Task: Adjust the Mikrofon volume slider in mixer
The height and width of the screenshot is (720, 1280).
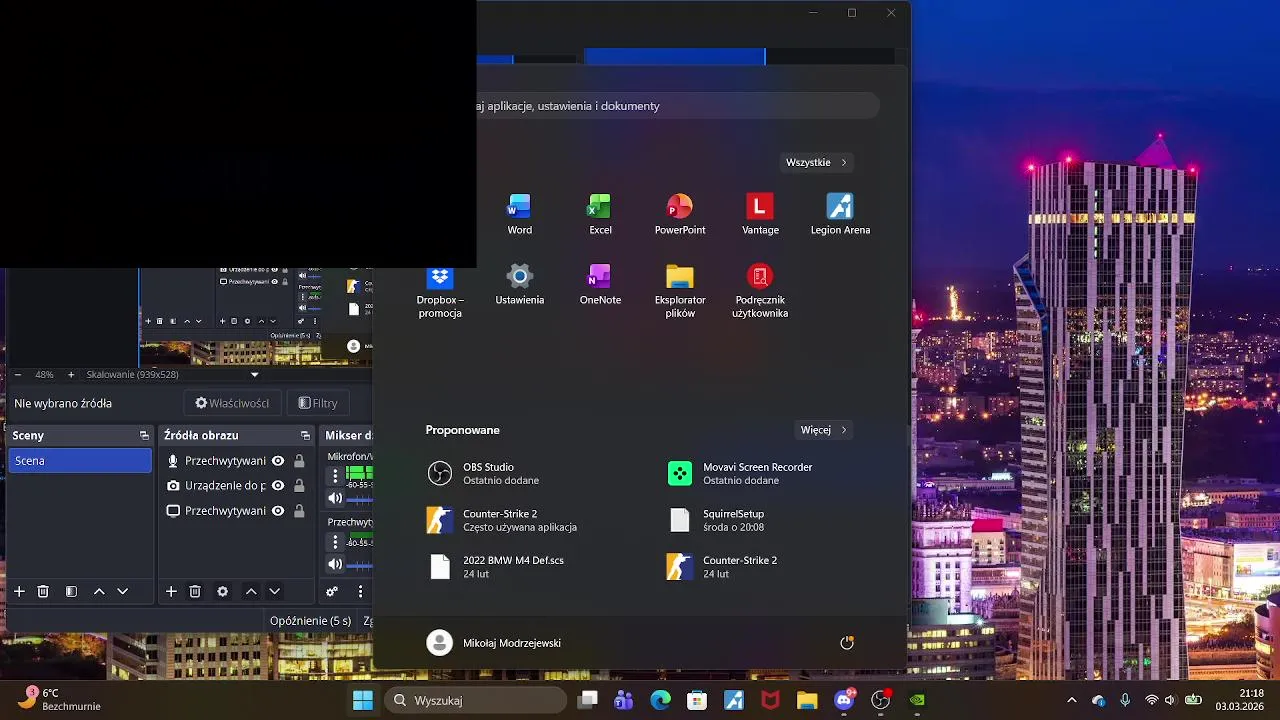Action: (360, 499)
